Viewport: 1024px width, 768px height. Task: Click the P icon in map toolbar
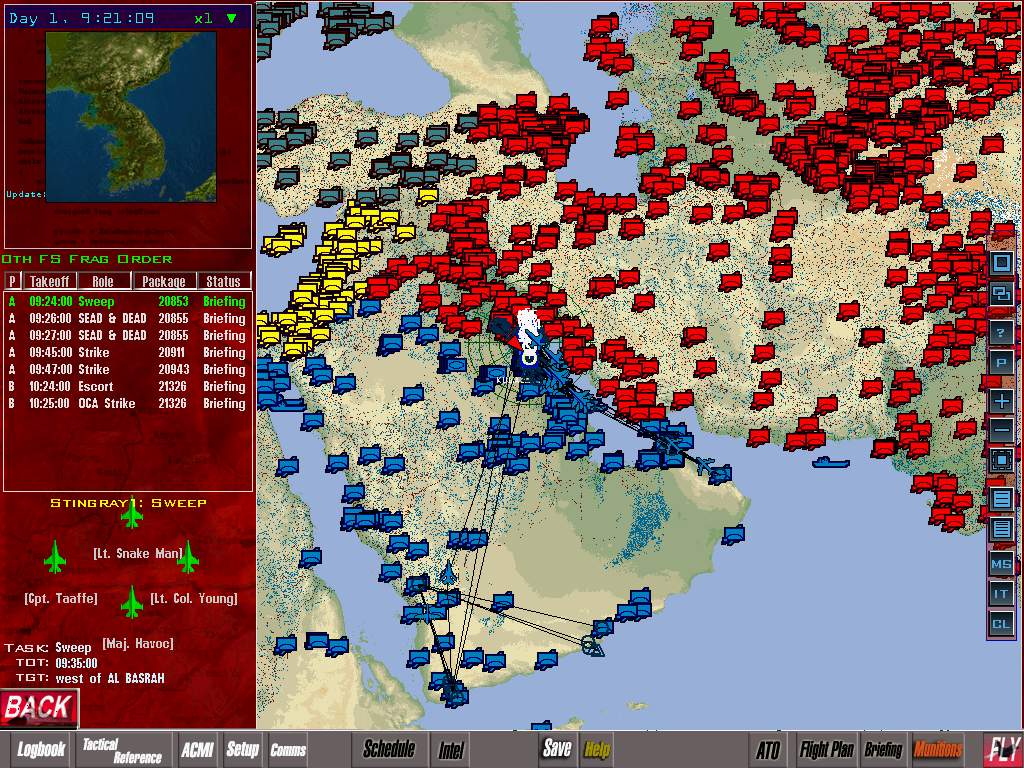tap(1001, 363)
